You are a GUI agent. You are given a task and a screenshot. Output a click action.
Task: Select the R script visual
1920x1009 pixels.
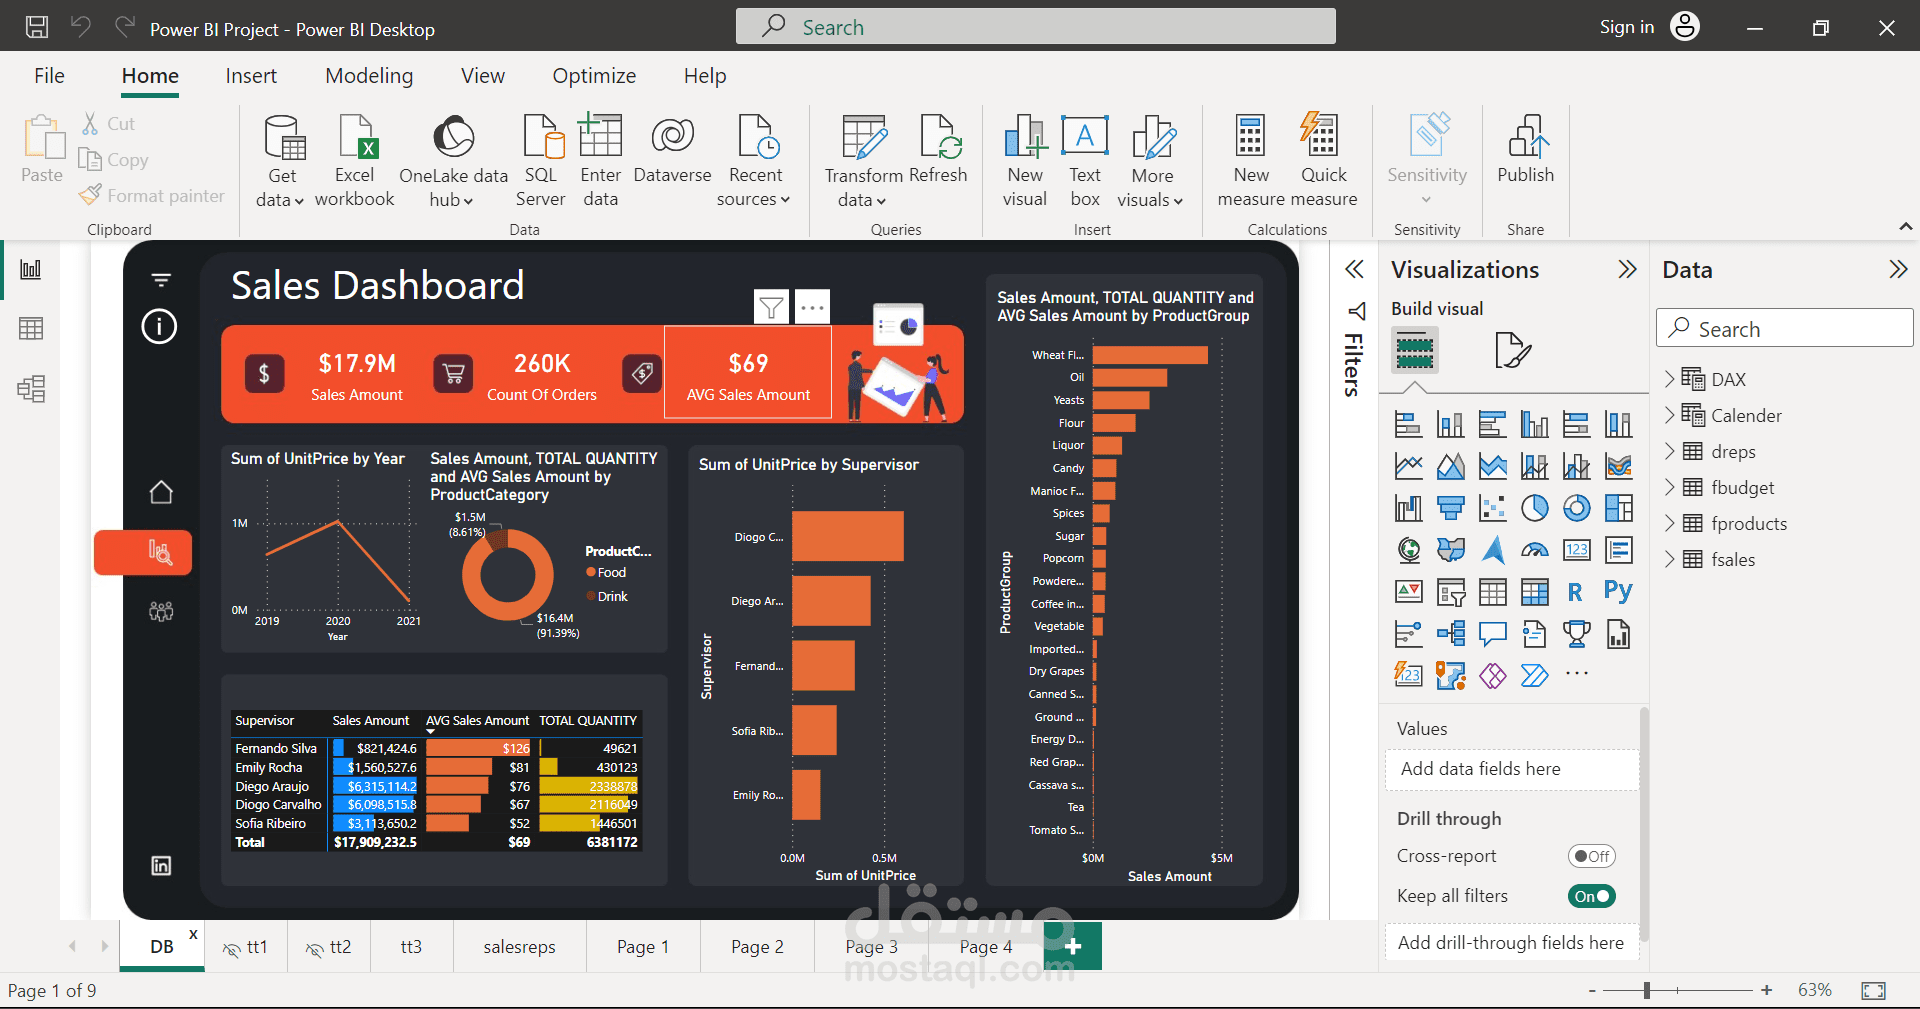click(1577, 592)
